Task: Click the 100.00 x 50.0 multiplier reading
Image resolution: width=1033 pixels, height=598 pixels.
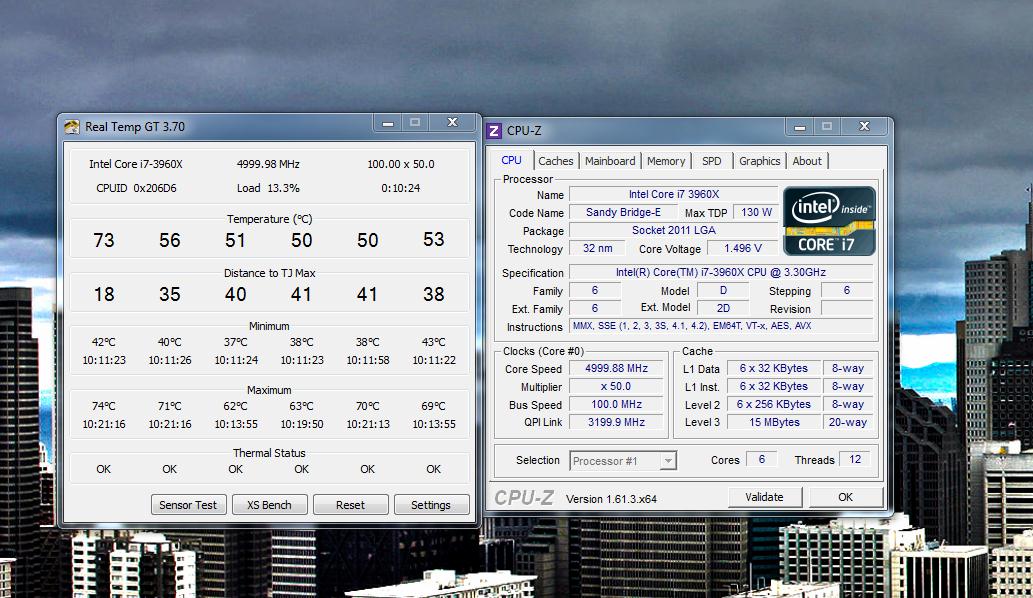Action: [401, 164]
